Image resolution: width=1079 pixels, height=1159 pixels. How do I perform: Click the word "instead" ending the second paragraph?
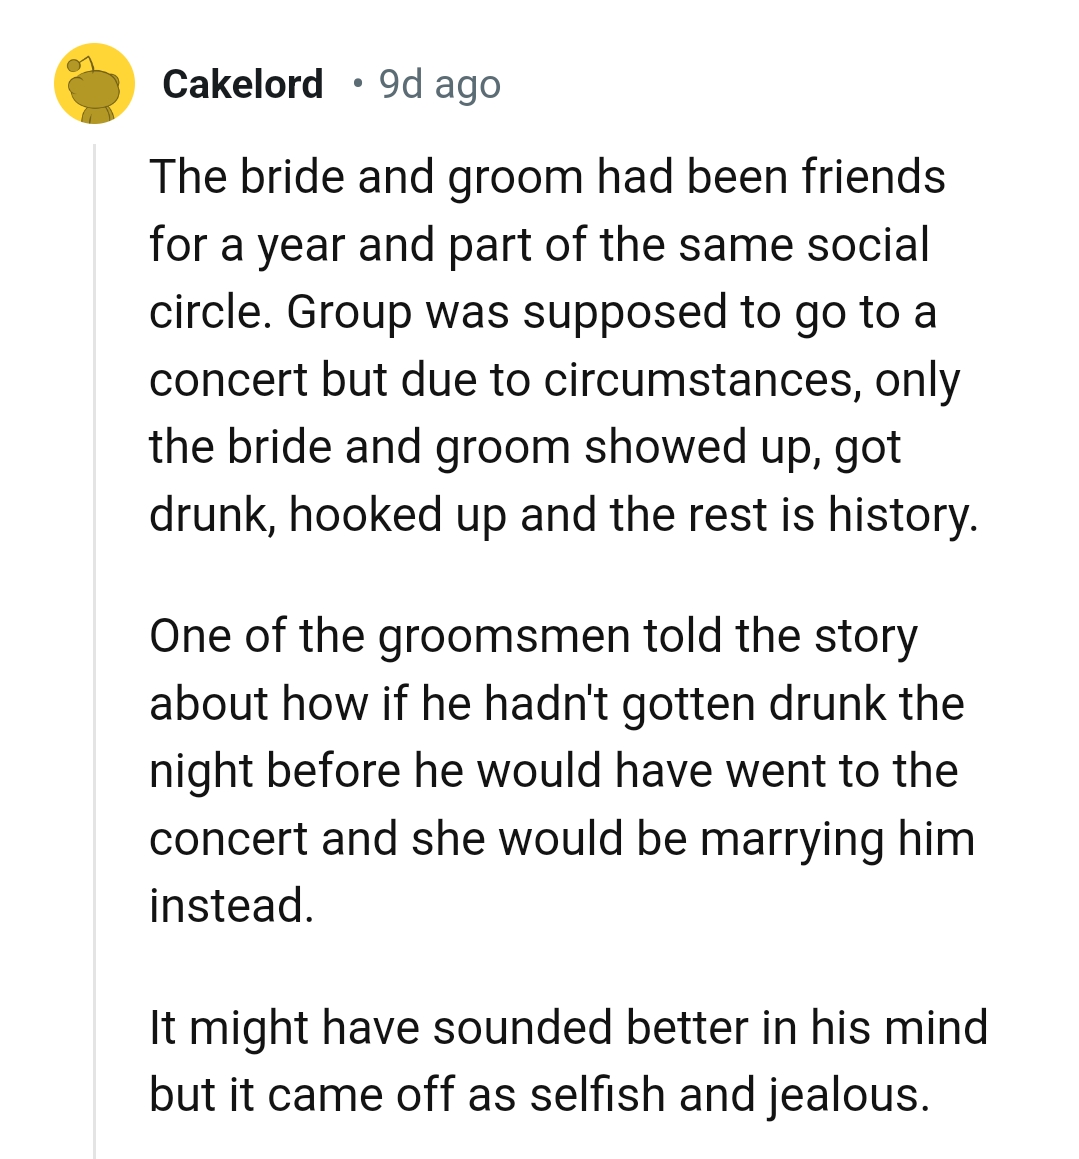click(228, 906)
